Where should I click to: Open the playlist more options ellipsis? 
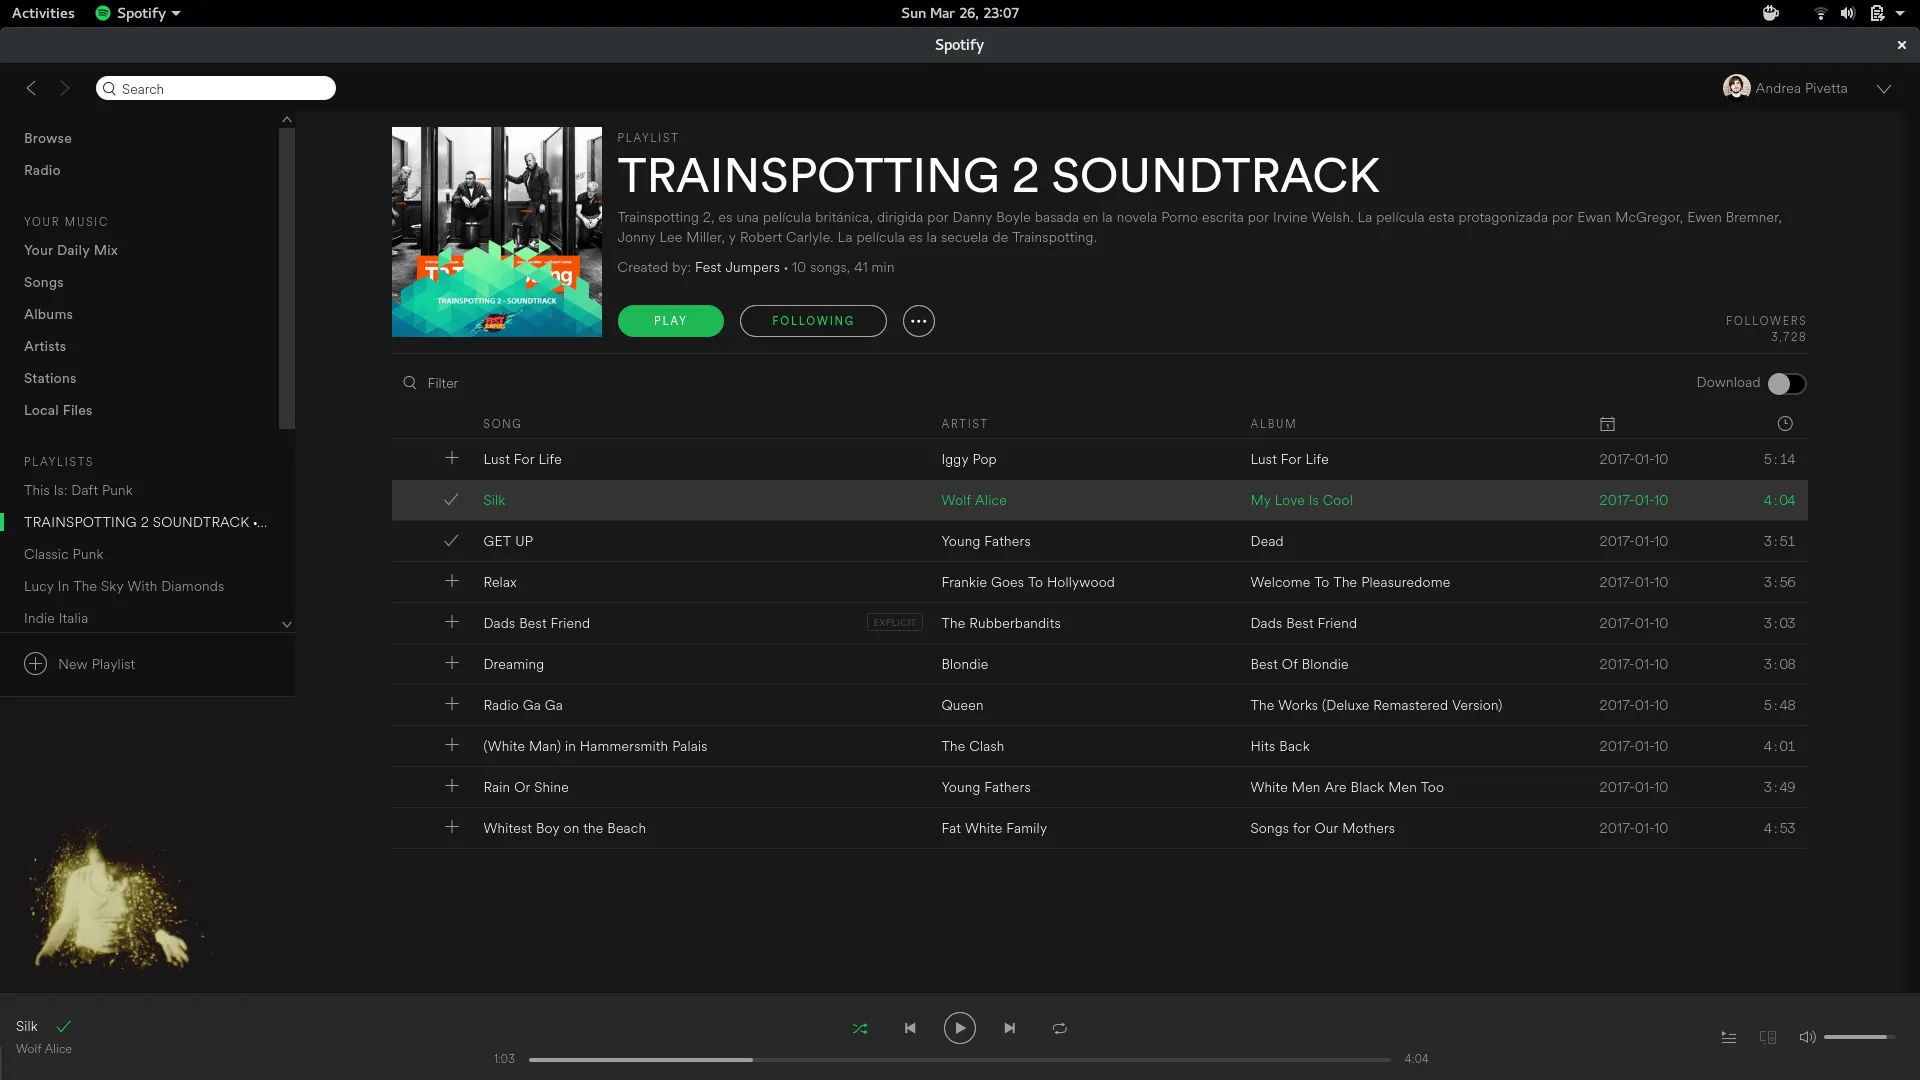pos(918,321)
